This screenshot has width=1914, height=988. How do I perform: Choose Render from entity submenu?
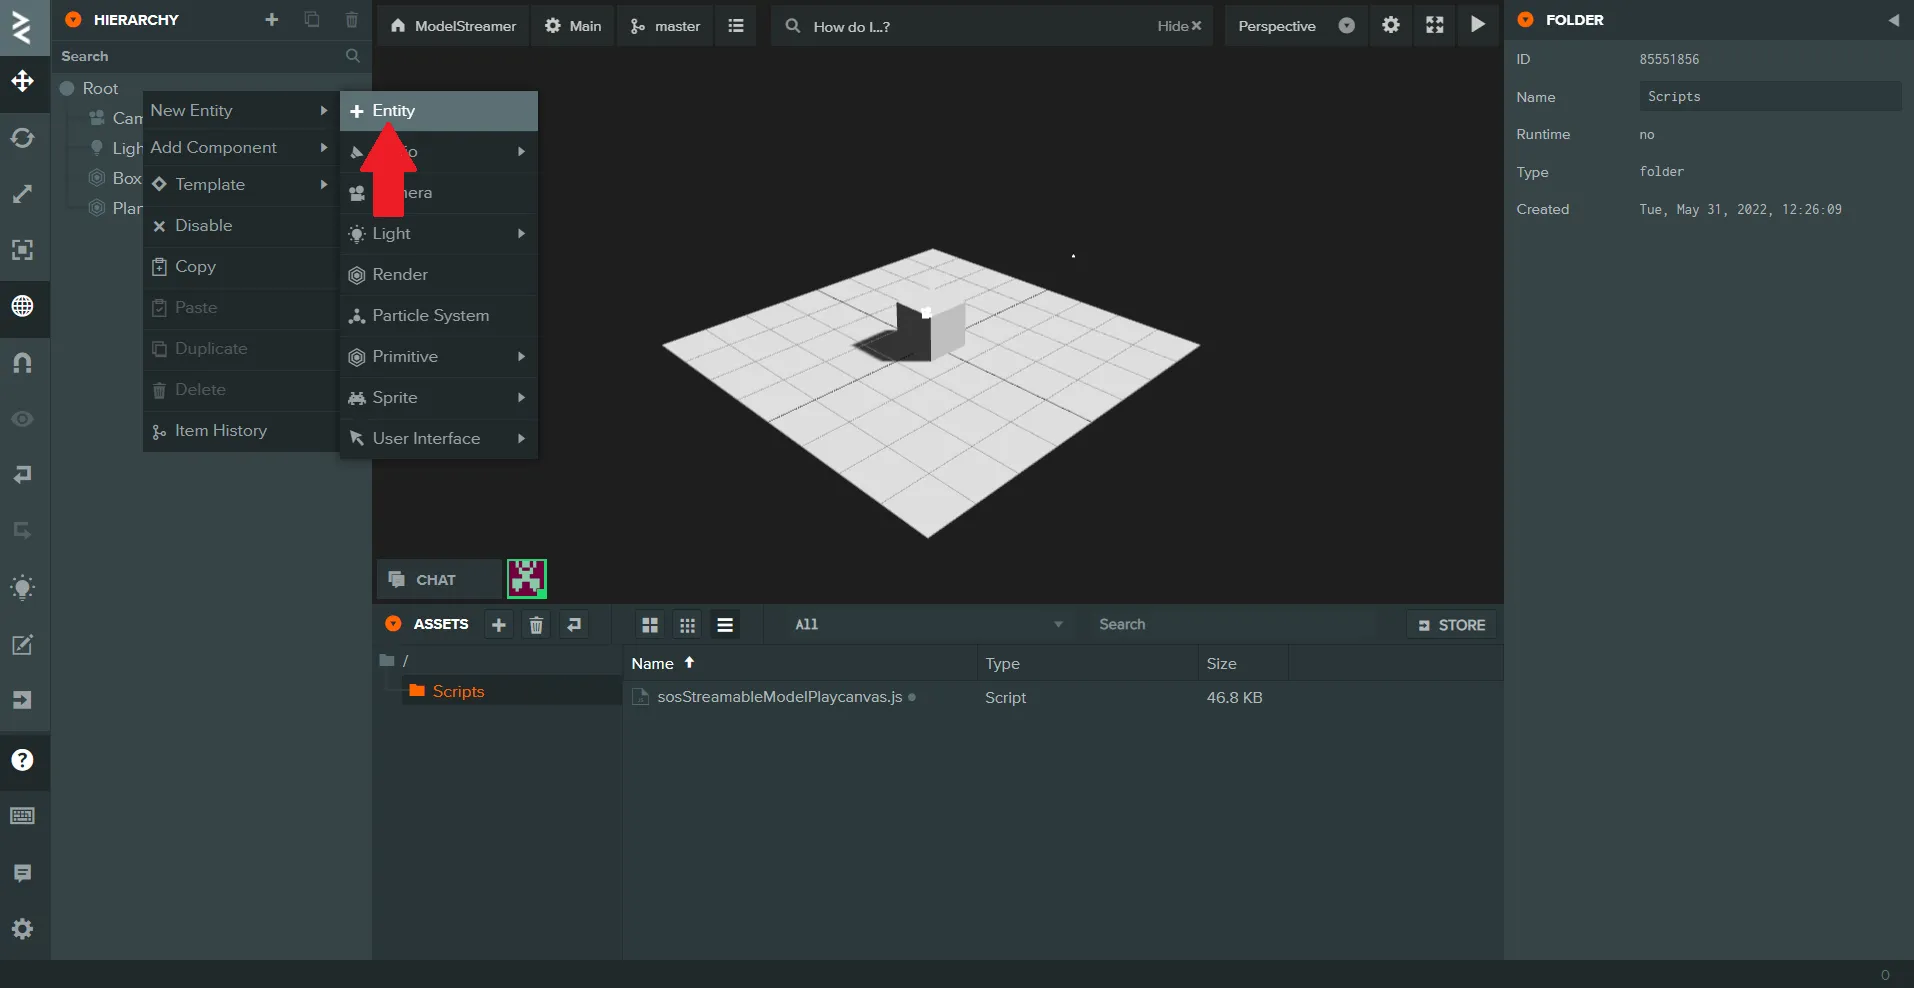click(439, 274)
